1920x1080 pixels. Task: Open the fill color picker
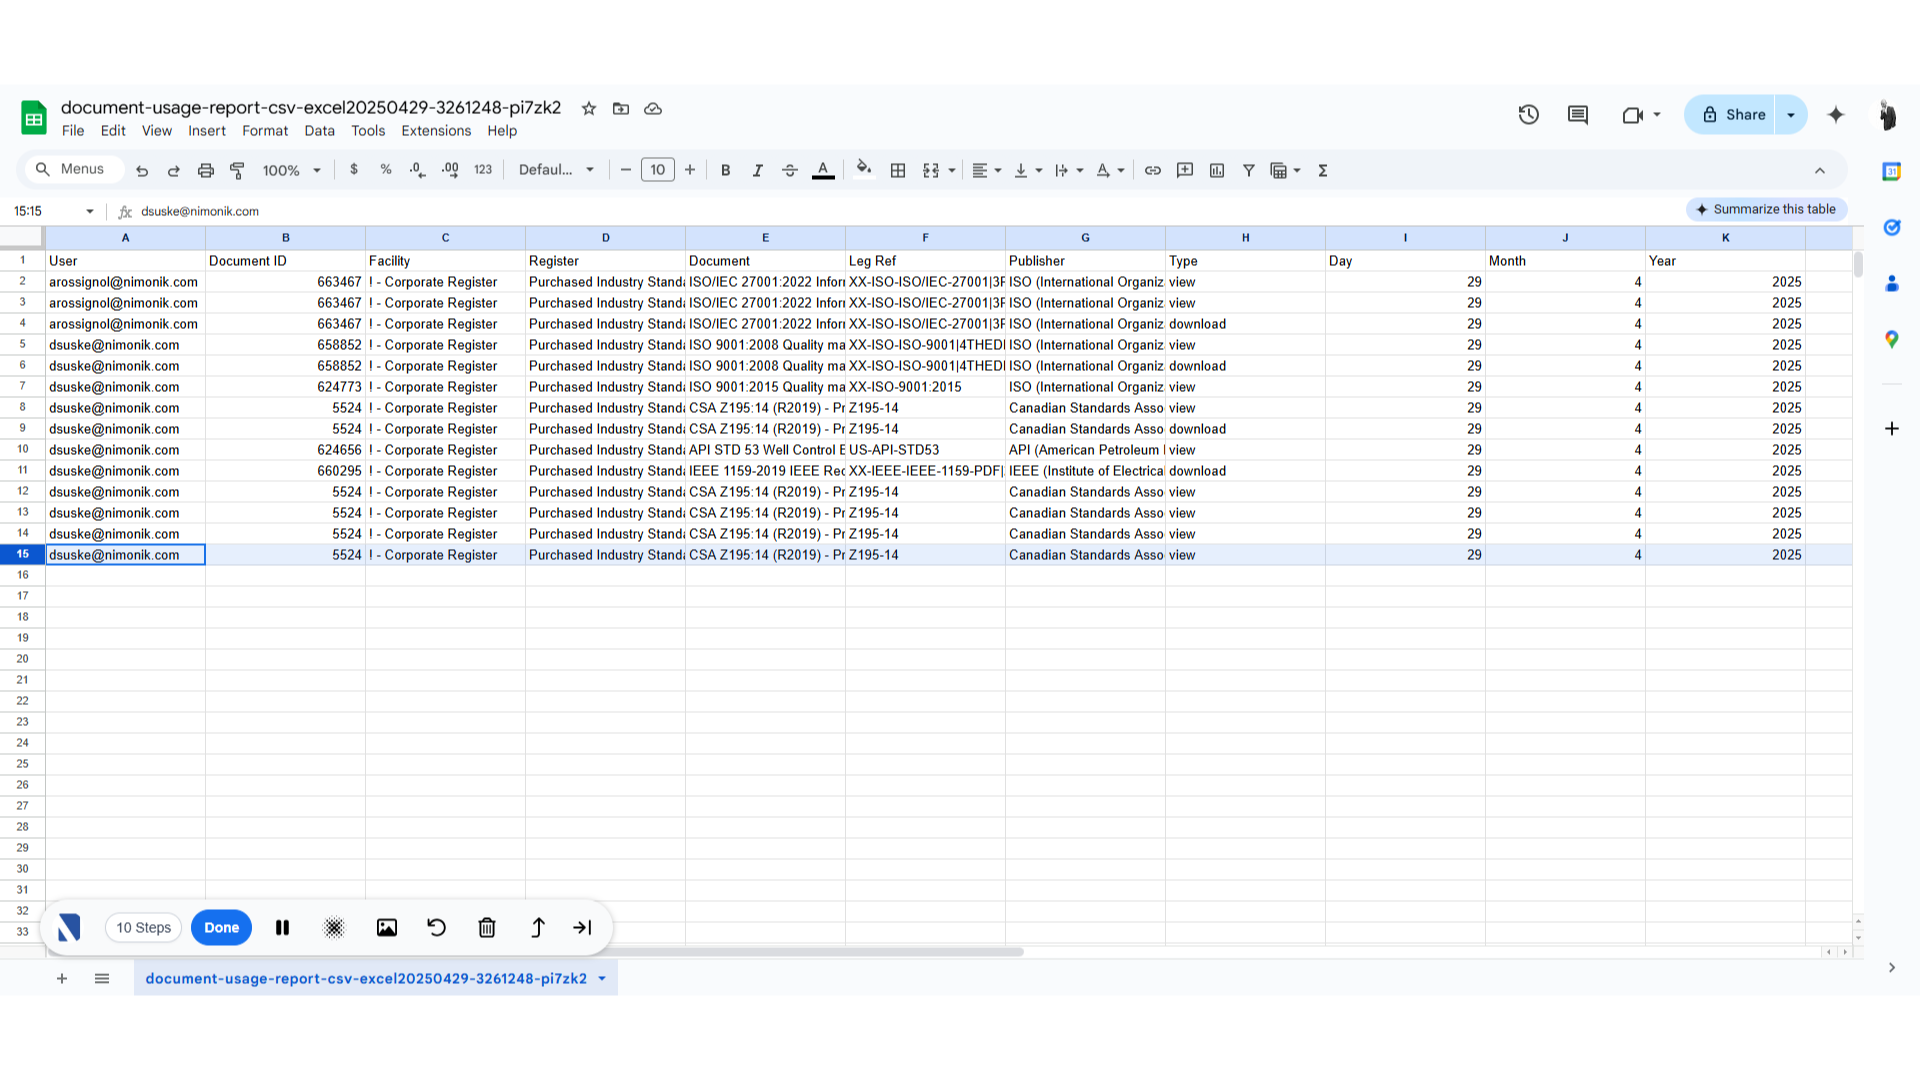click(x=864, y=170)
